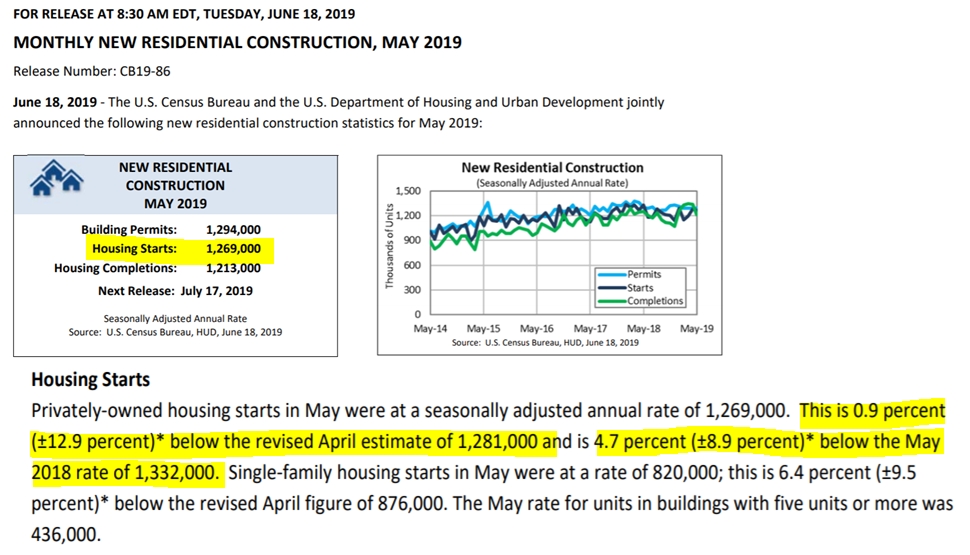Image resolution: width=970 pixels, height=555 pixels.
Task: Click the Starts legend entry in chart
Action: pyautogui.click(x=641, y=287)
